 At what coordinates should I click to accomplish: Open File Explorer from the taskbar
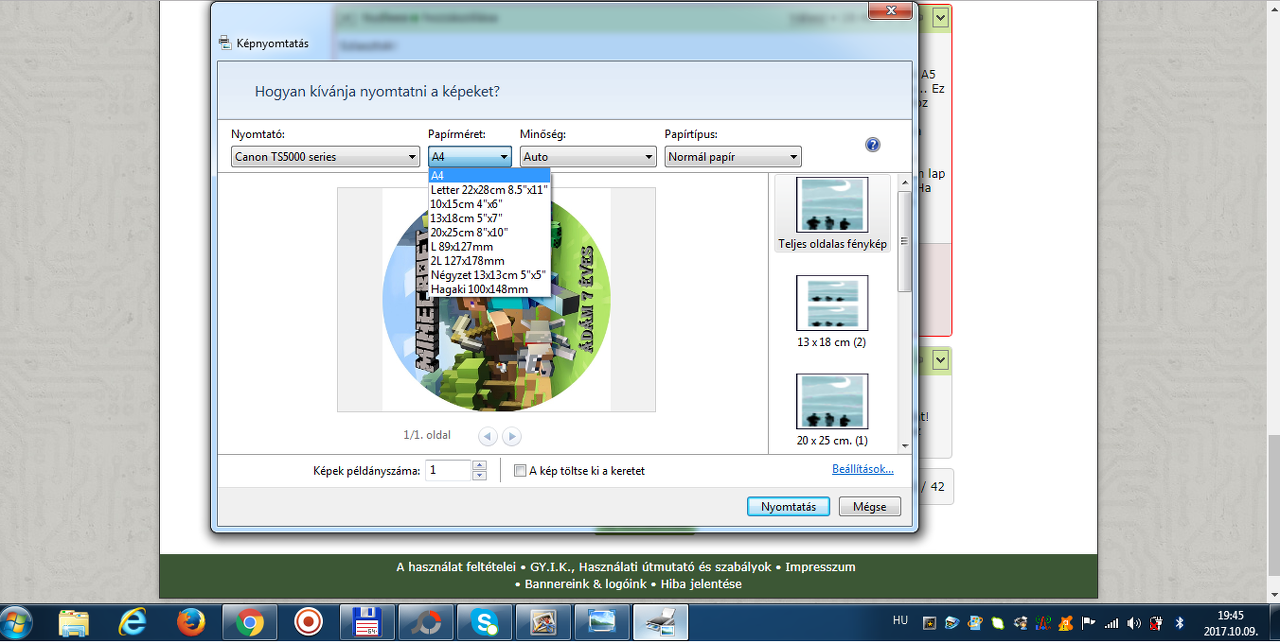tap(74, 623)
